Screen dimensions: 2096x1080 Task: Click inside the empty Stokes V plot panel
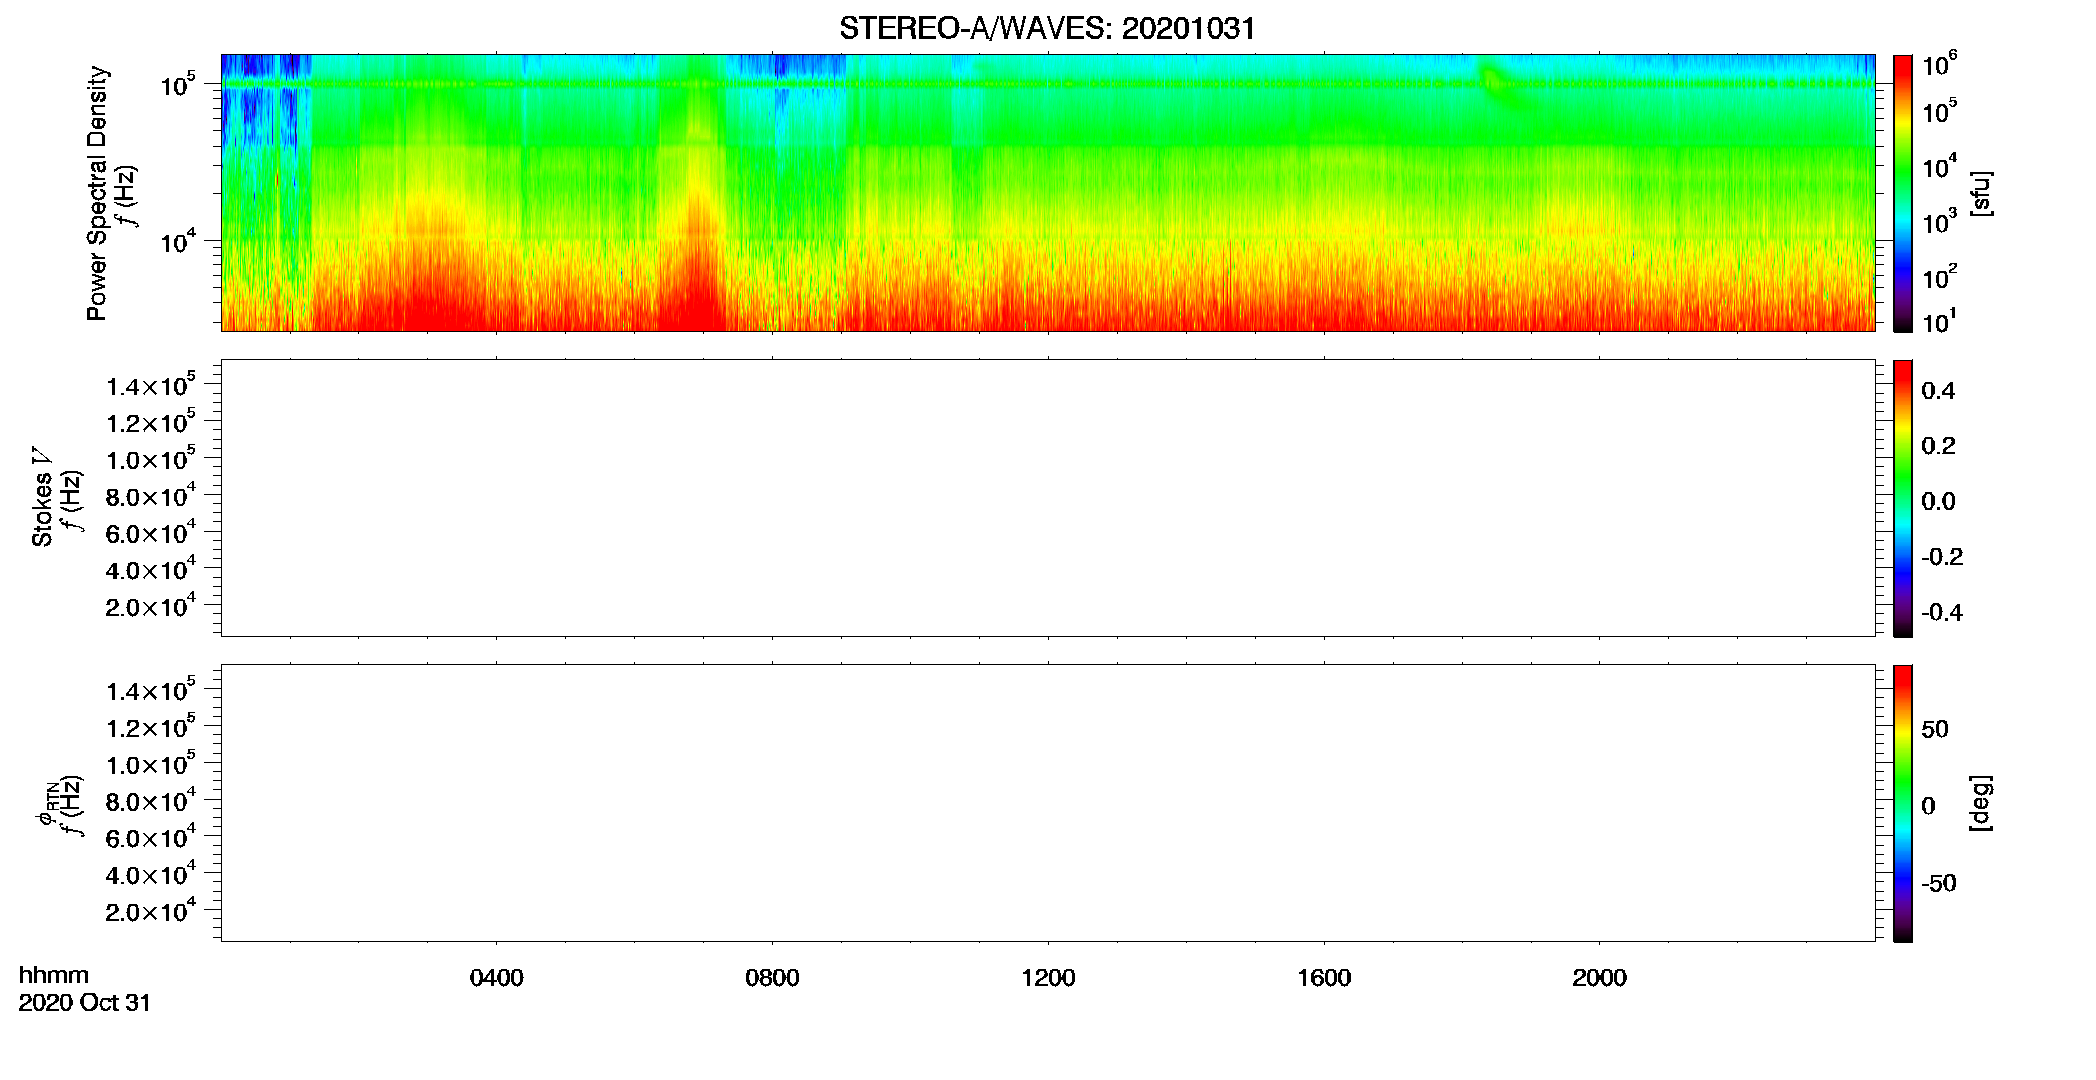click(1048, 498)
